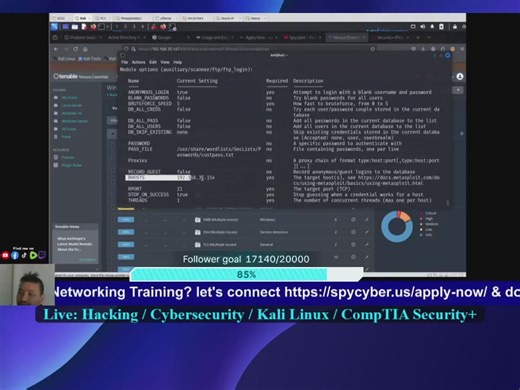Edit the Windows row with pencil icon
The height and width of the screenshot is (390, 520).
(x=367, y=220)
